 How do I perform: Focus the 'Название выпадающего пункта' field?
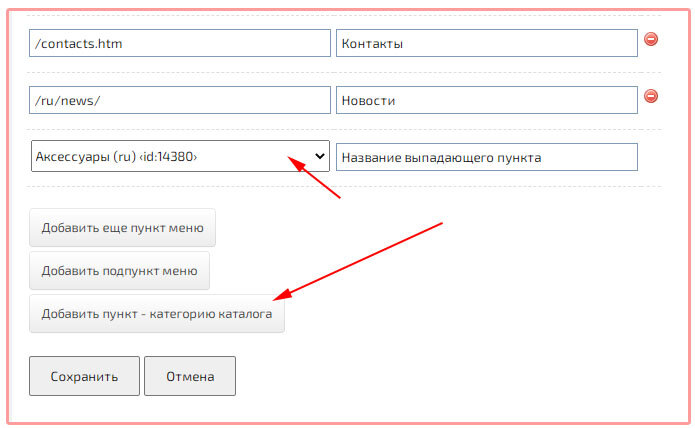pos(486,157)
